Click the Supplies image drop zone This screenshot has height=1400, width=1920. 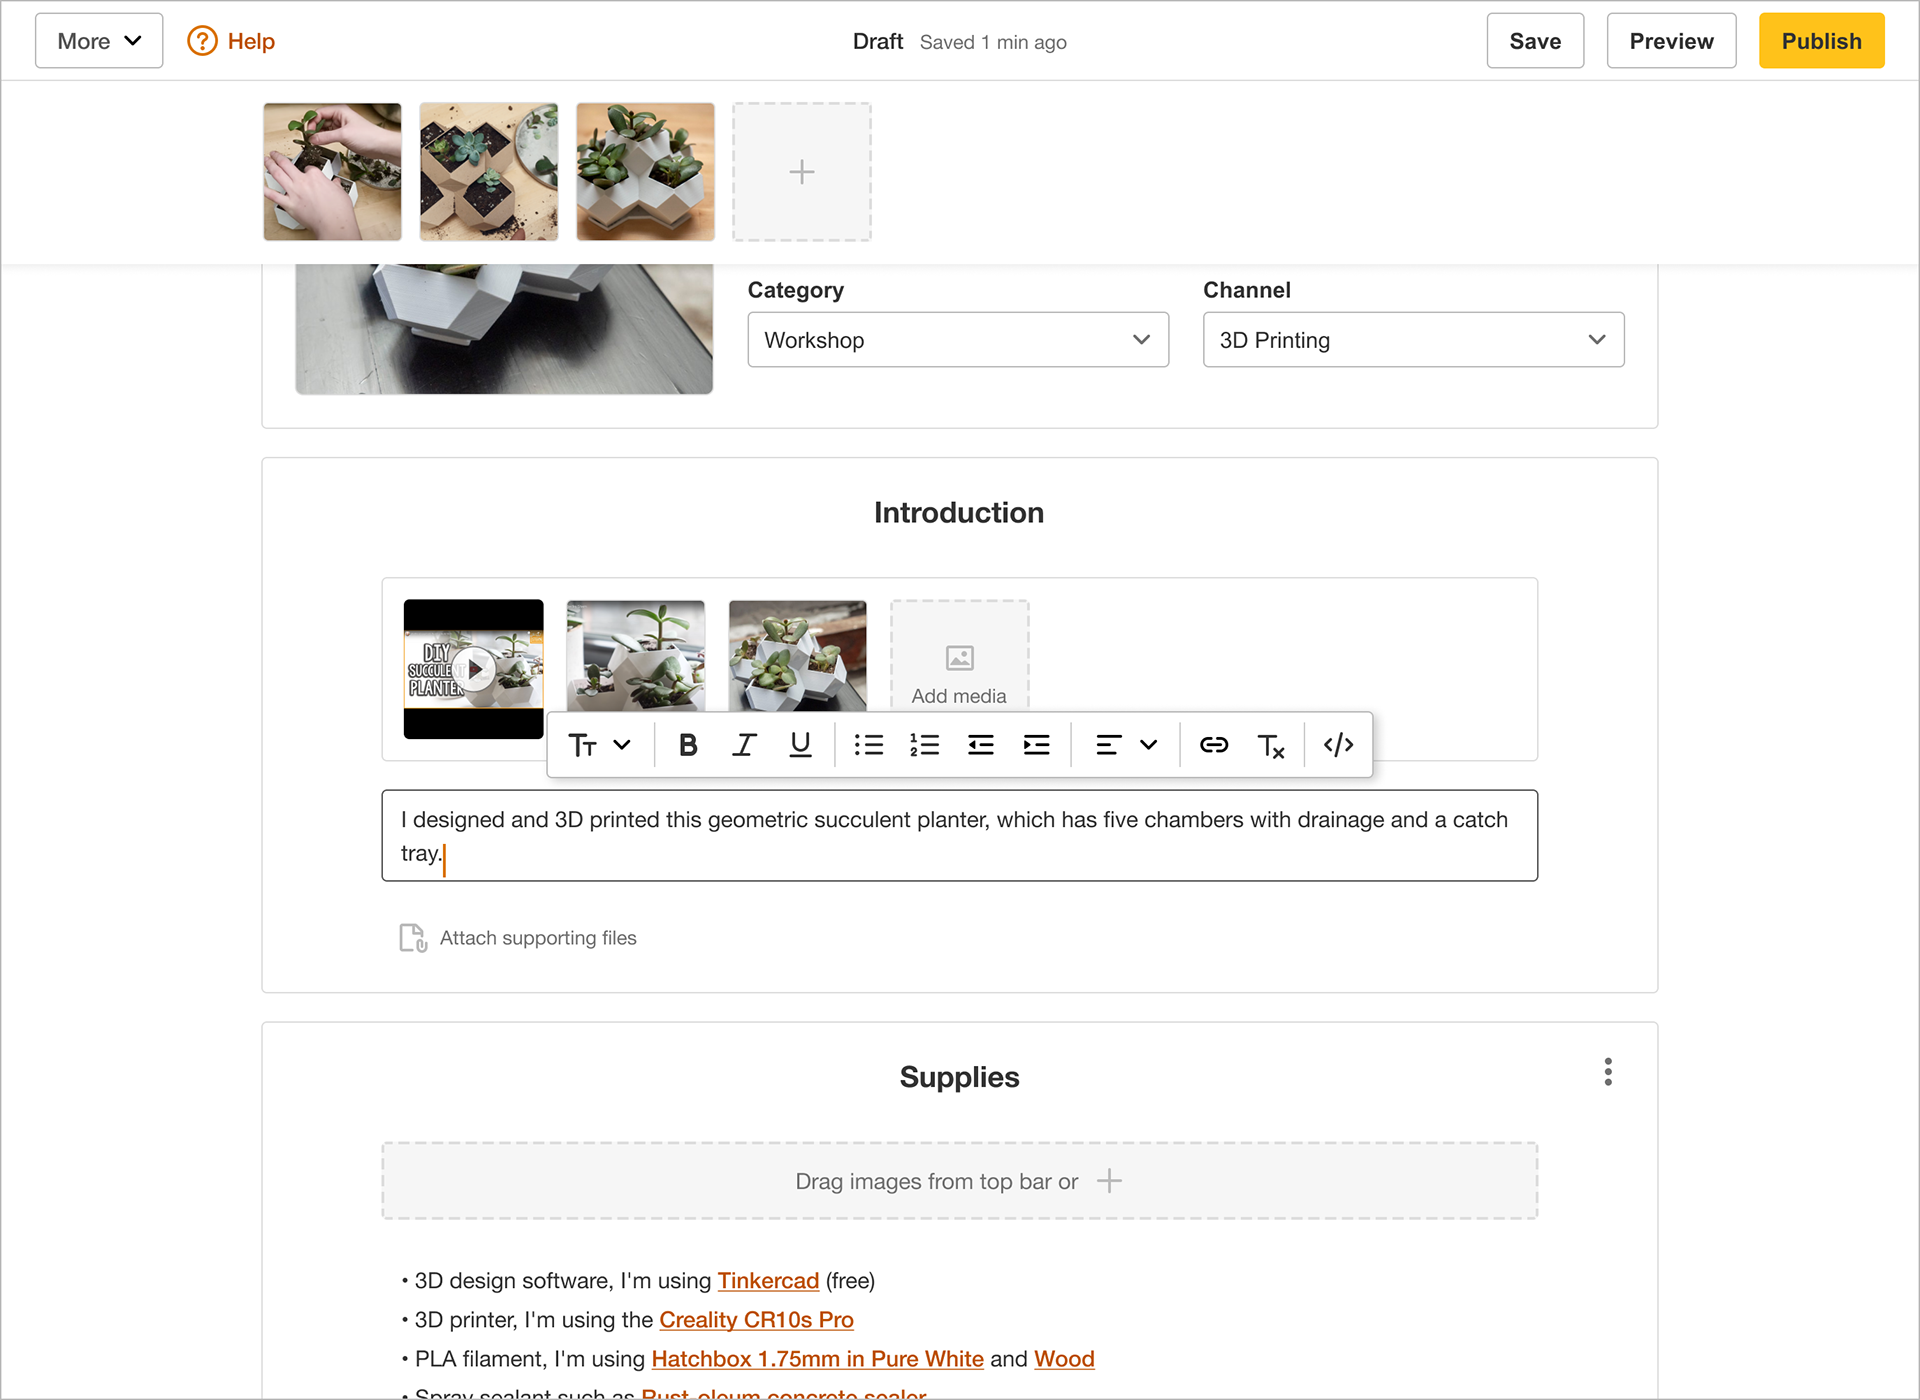[x=960, y=1181]
